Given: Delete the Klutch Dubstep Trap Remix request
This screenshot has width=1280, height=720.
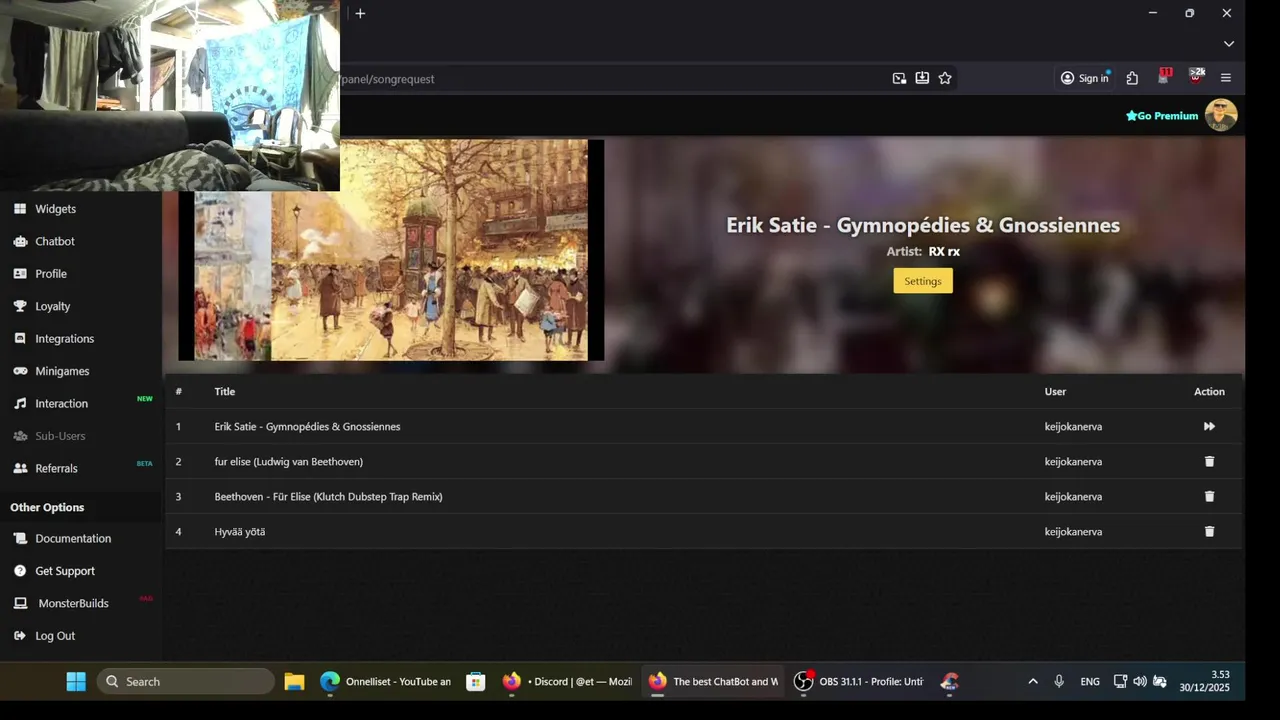Looking at the screenshot, I should (x=1209, y=496).
